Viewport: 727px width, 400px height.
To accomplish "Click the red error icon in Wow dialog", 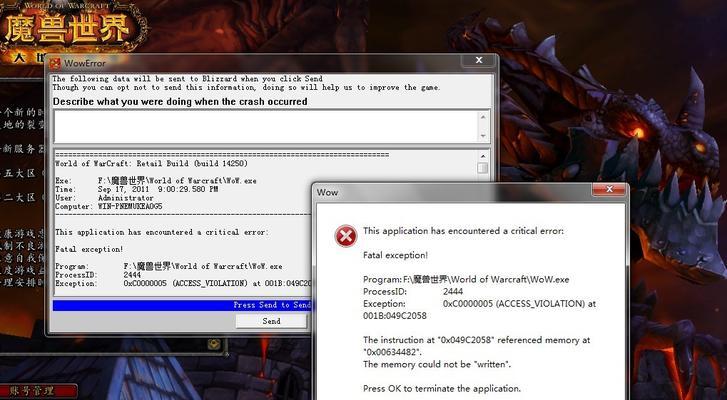I will [x=346, y=236].
